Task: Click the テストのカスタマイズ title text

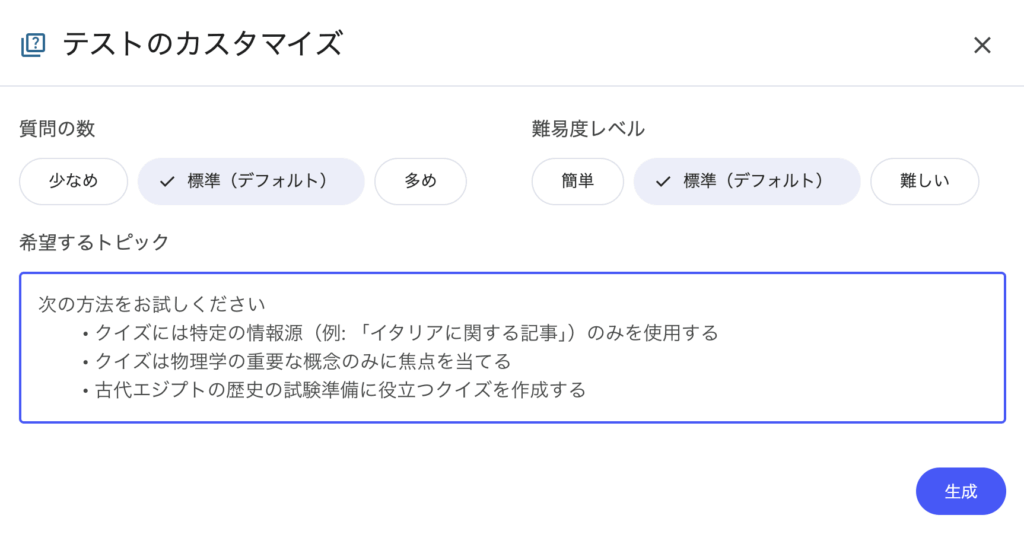Action: [x=203, y=44]
